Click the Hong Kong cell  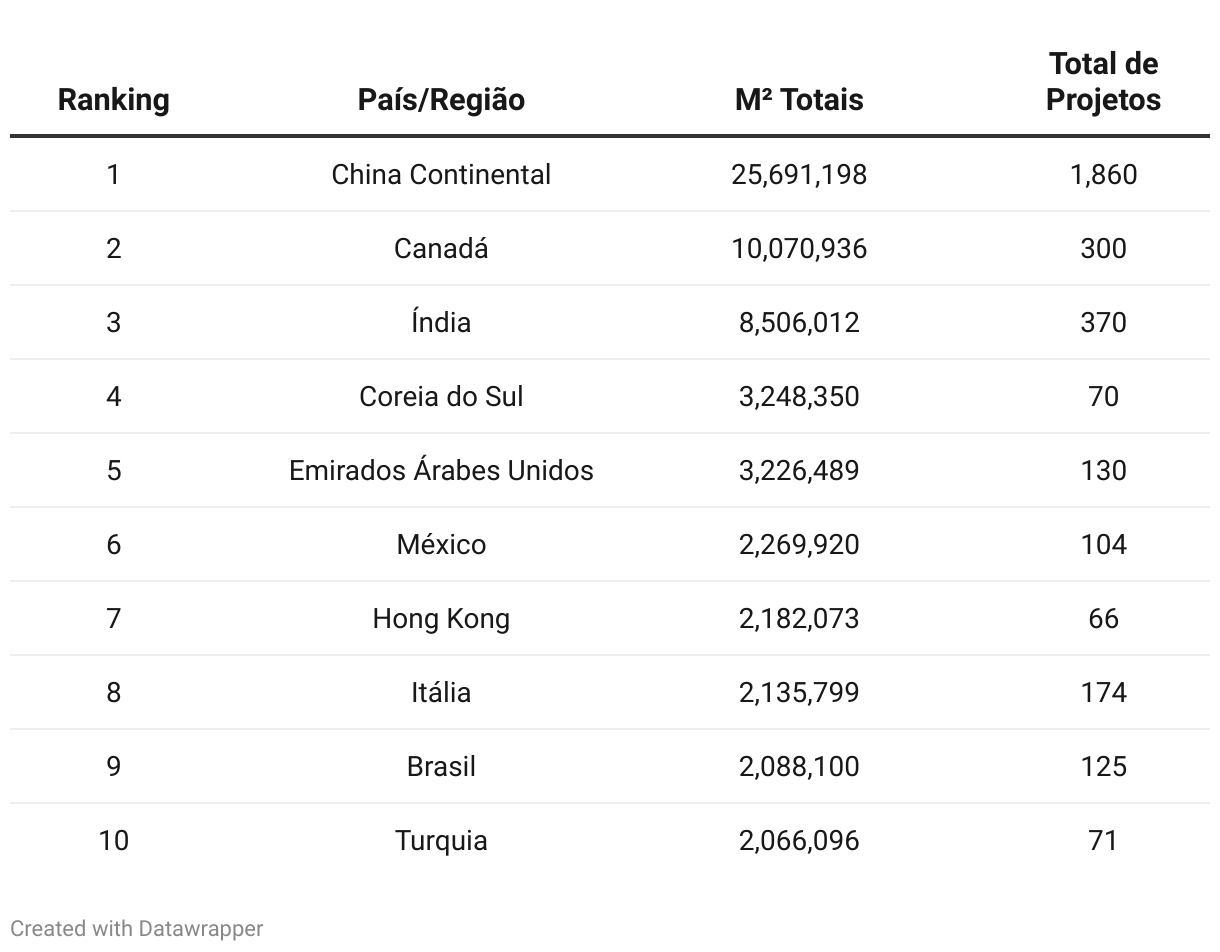pos(441,618)
